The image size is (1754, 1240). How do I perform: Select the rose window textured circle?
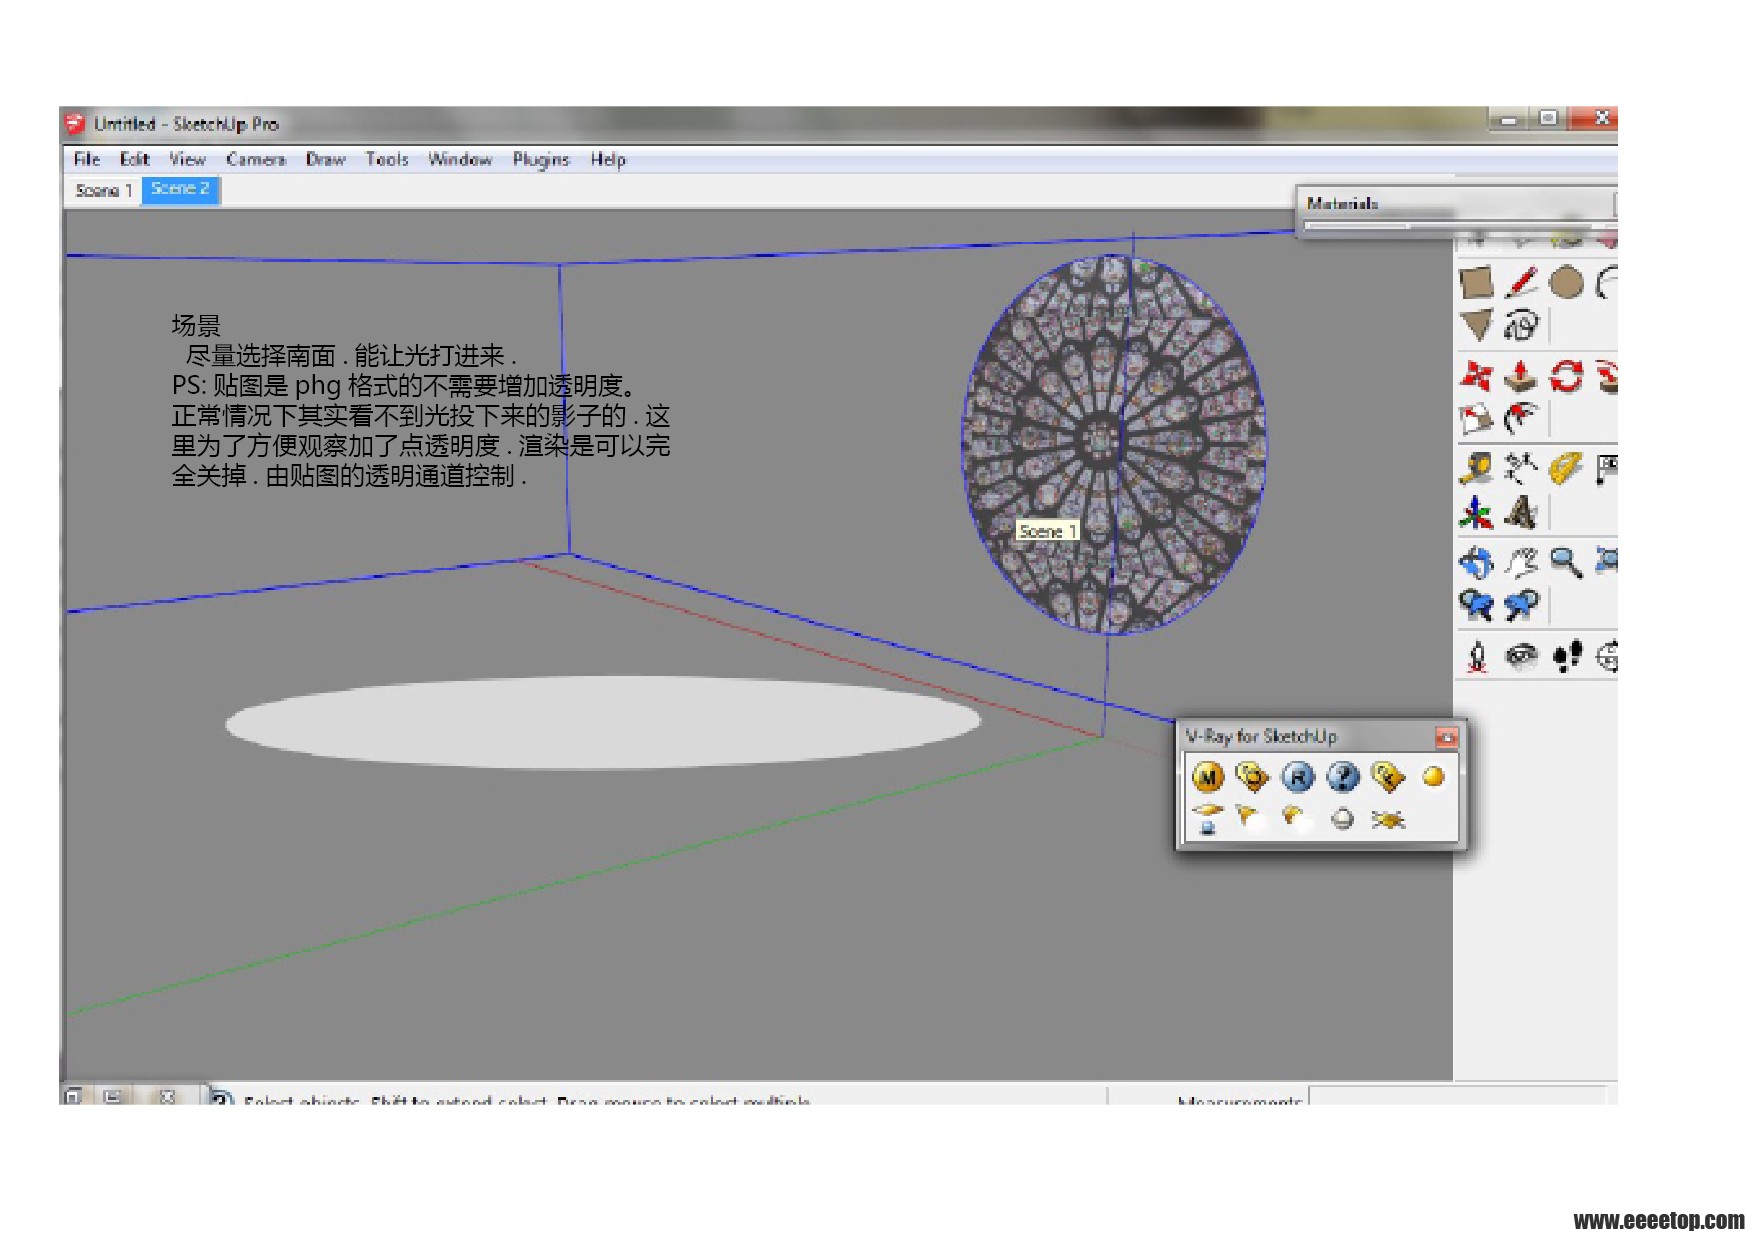click(x=1113, y=444)
